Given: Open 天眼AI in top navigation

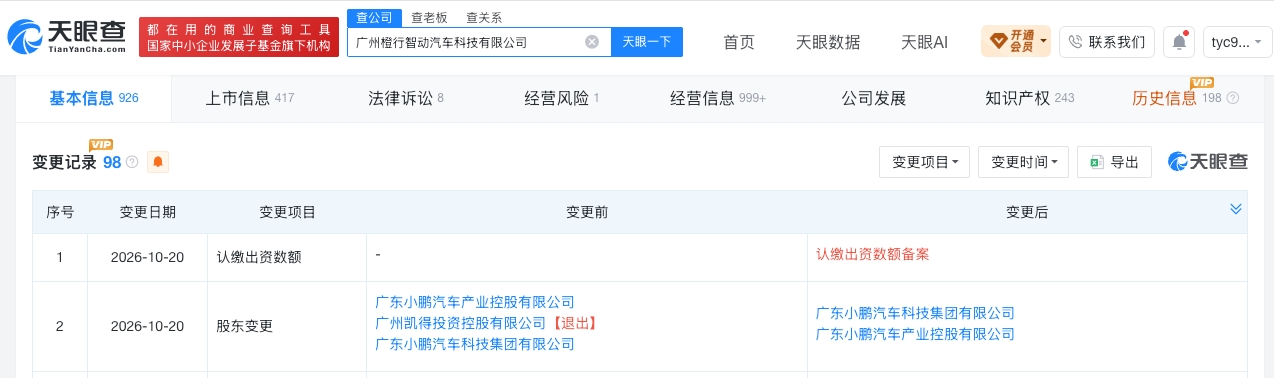Looking at the screenshot, I should [x=924, y=42].
